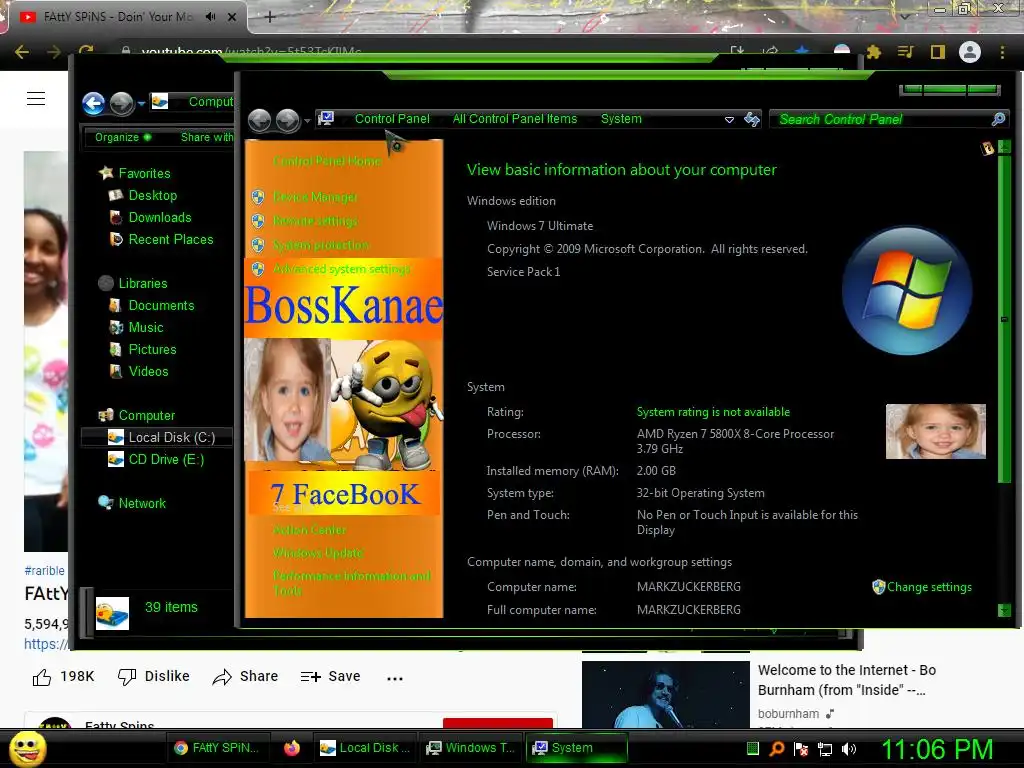The image size is (1024, 768).
Task: Open Action Center sidebar link
Action: pyautogui.click(x=310, y=530)
